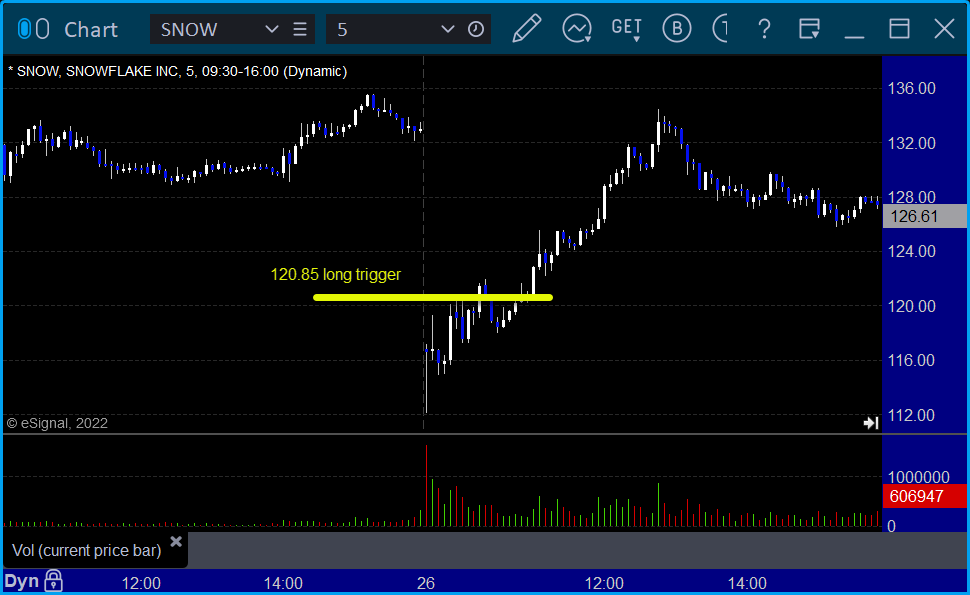Open the SNOW symbol dropdown arrow
The width and height of the screenshot is (970, 595).
[x=271, y=29]
